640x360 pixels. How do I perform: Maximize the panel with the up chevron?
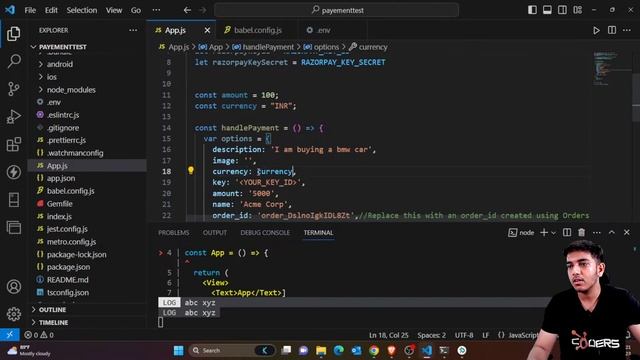(x=611, y=232)
